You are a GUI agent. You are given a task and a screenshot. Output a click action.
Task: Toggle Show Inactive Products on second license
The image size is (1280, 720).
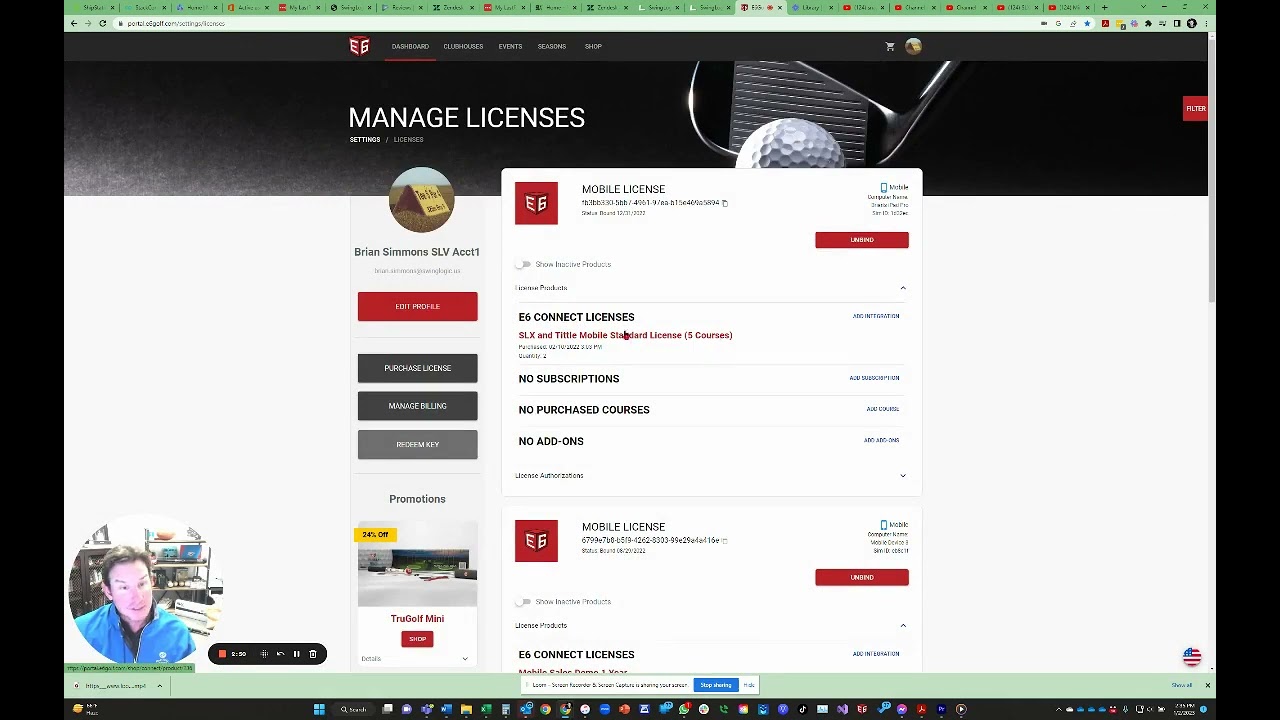(x=523, y=602)
